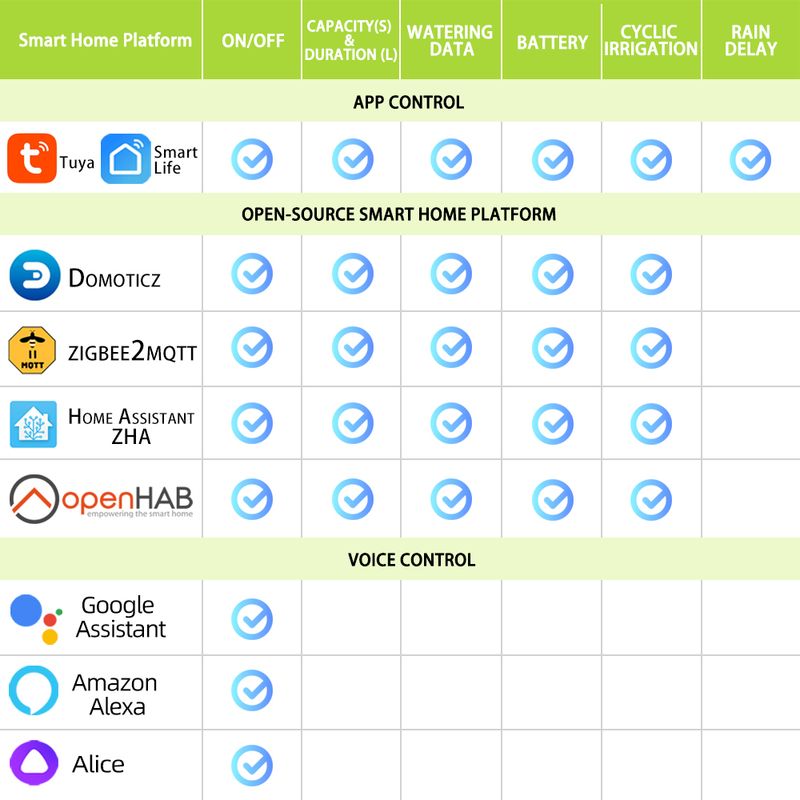Click the Smart Home Platform header
Screen dimensions: 800x800
[105, 41]
